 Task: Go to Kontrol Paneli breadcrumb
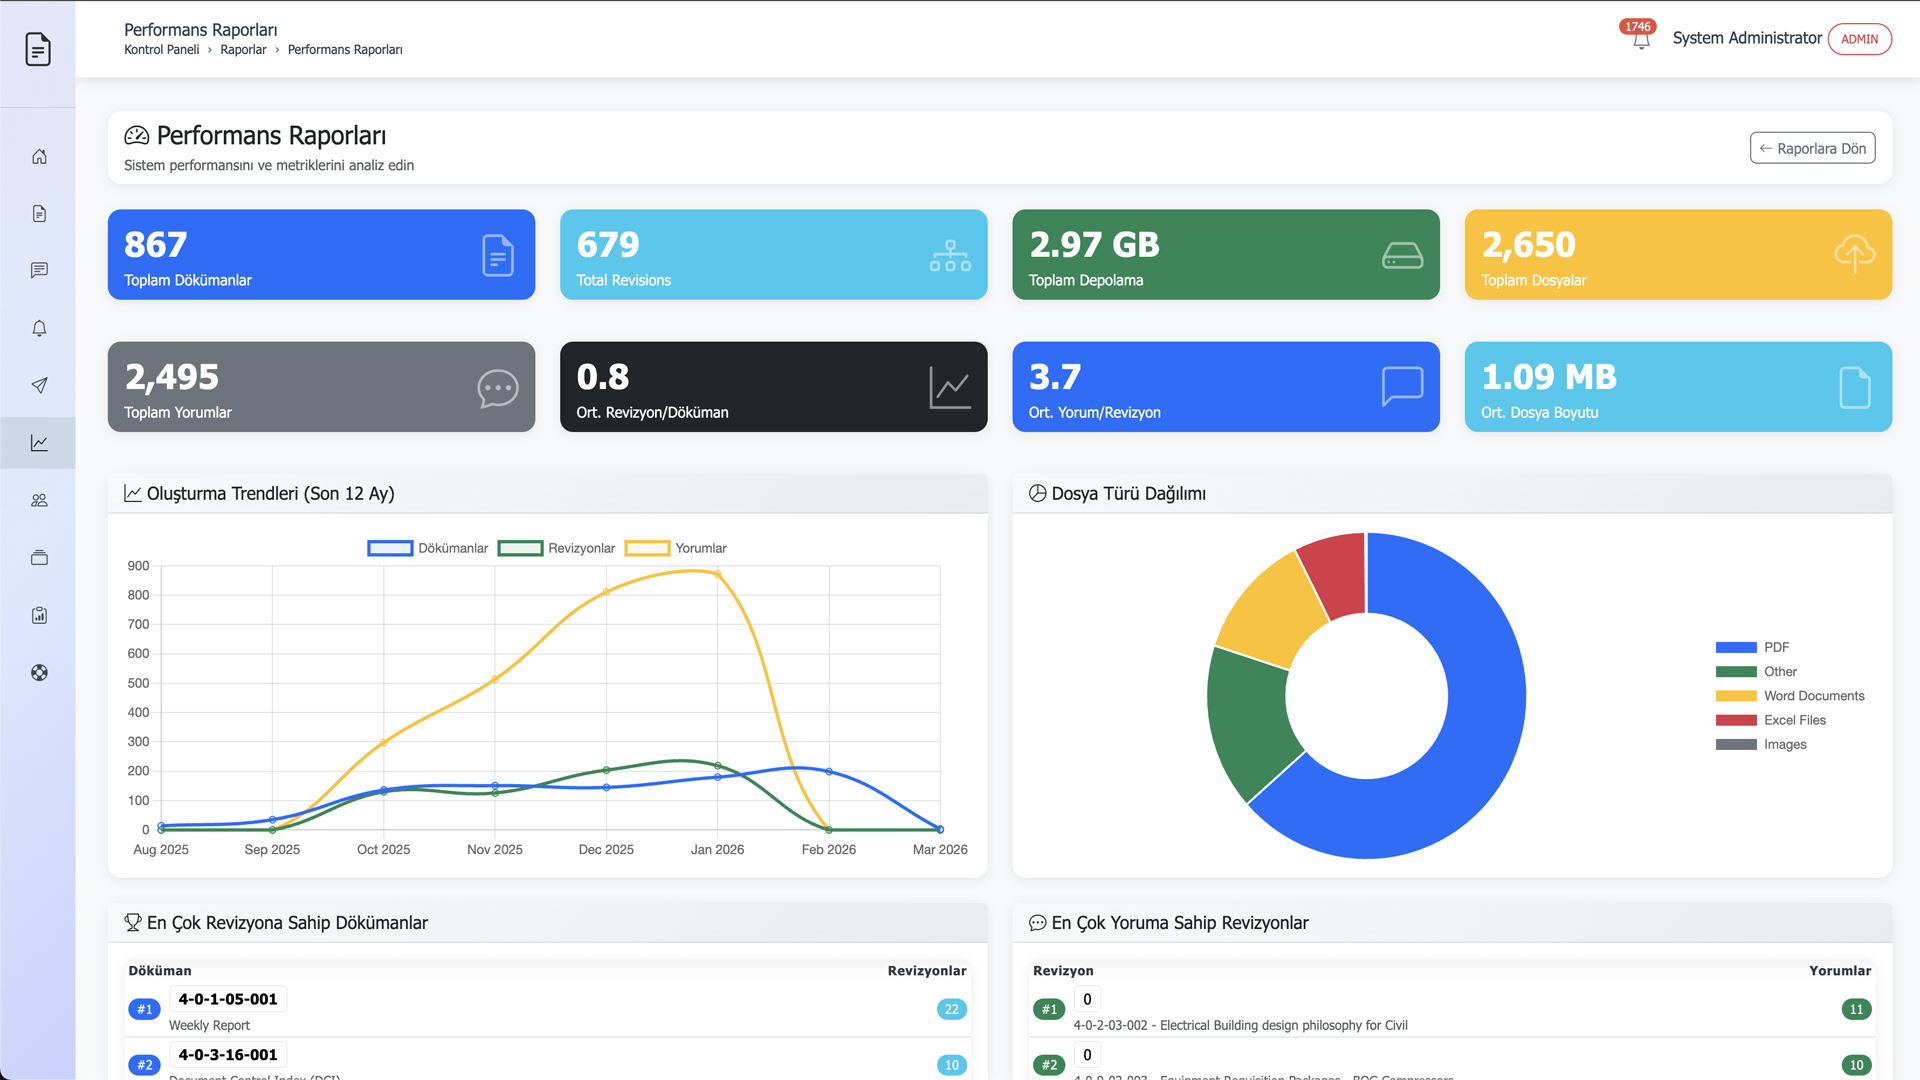click(x=161, y=50)
